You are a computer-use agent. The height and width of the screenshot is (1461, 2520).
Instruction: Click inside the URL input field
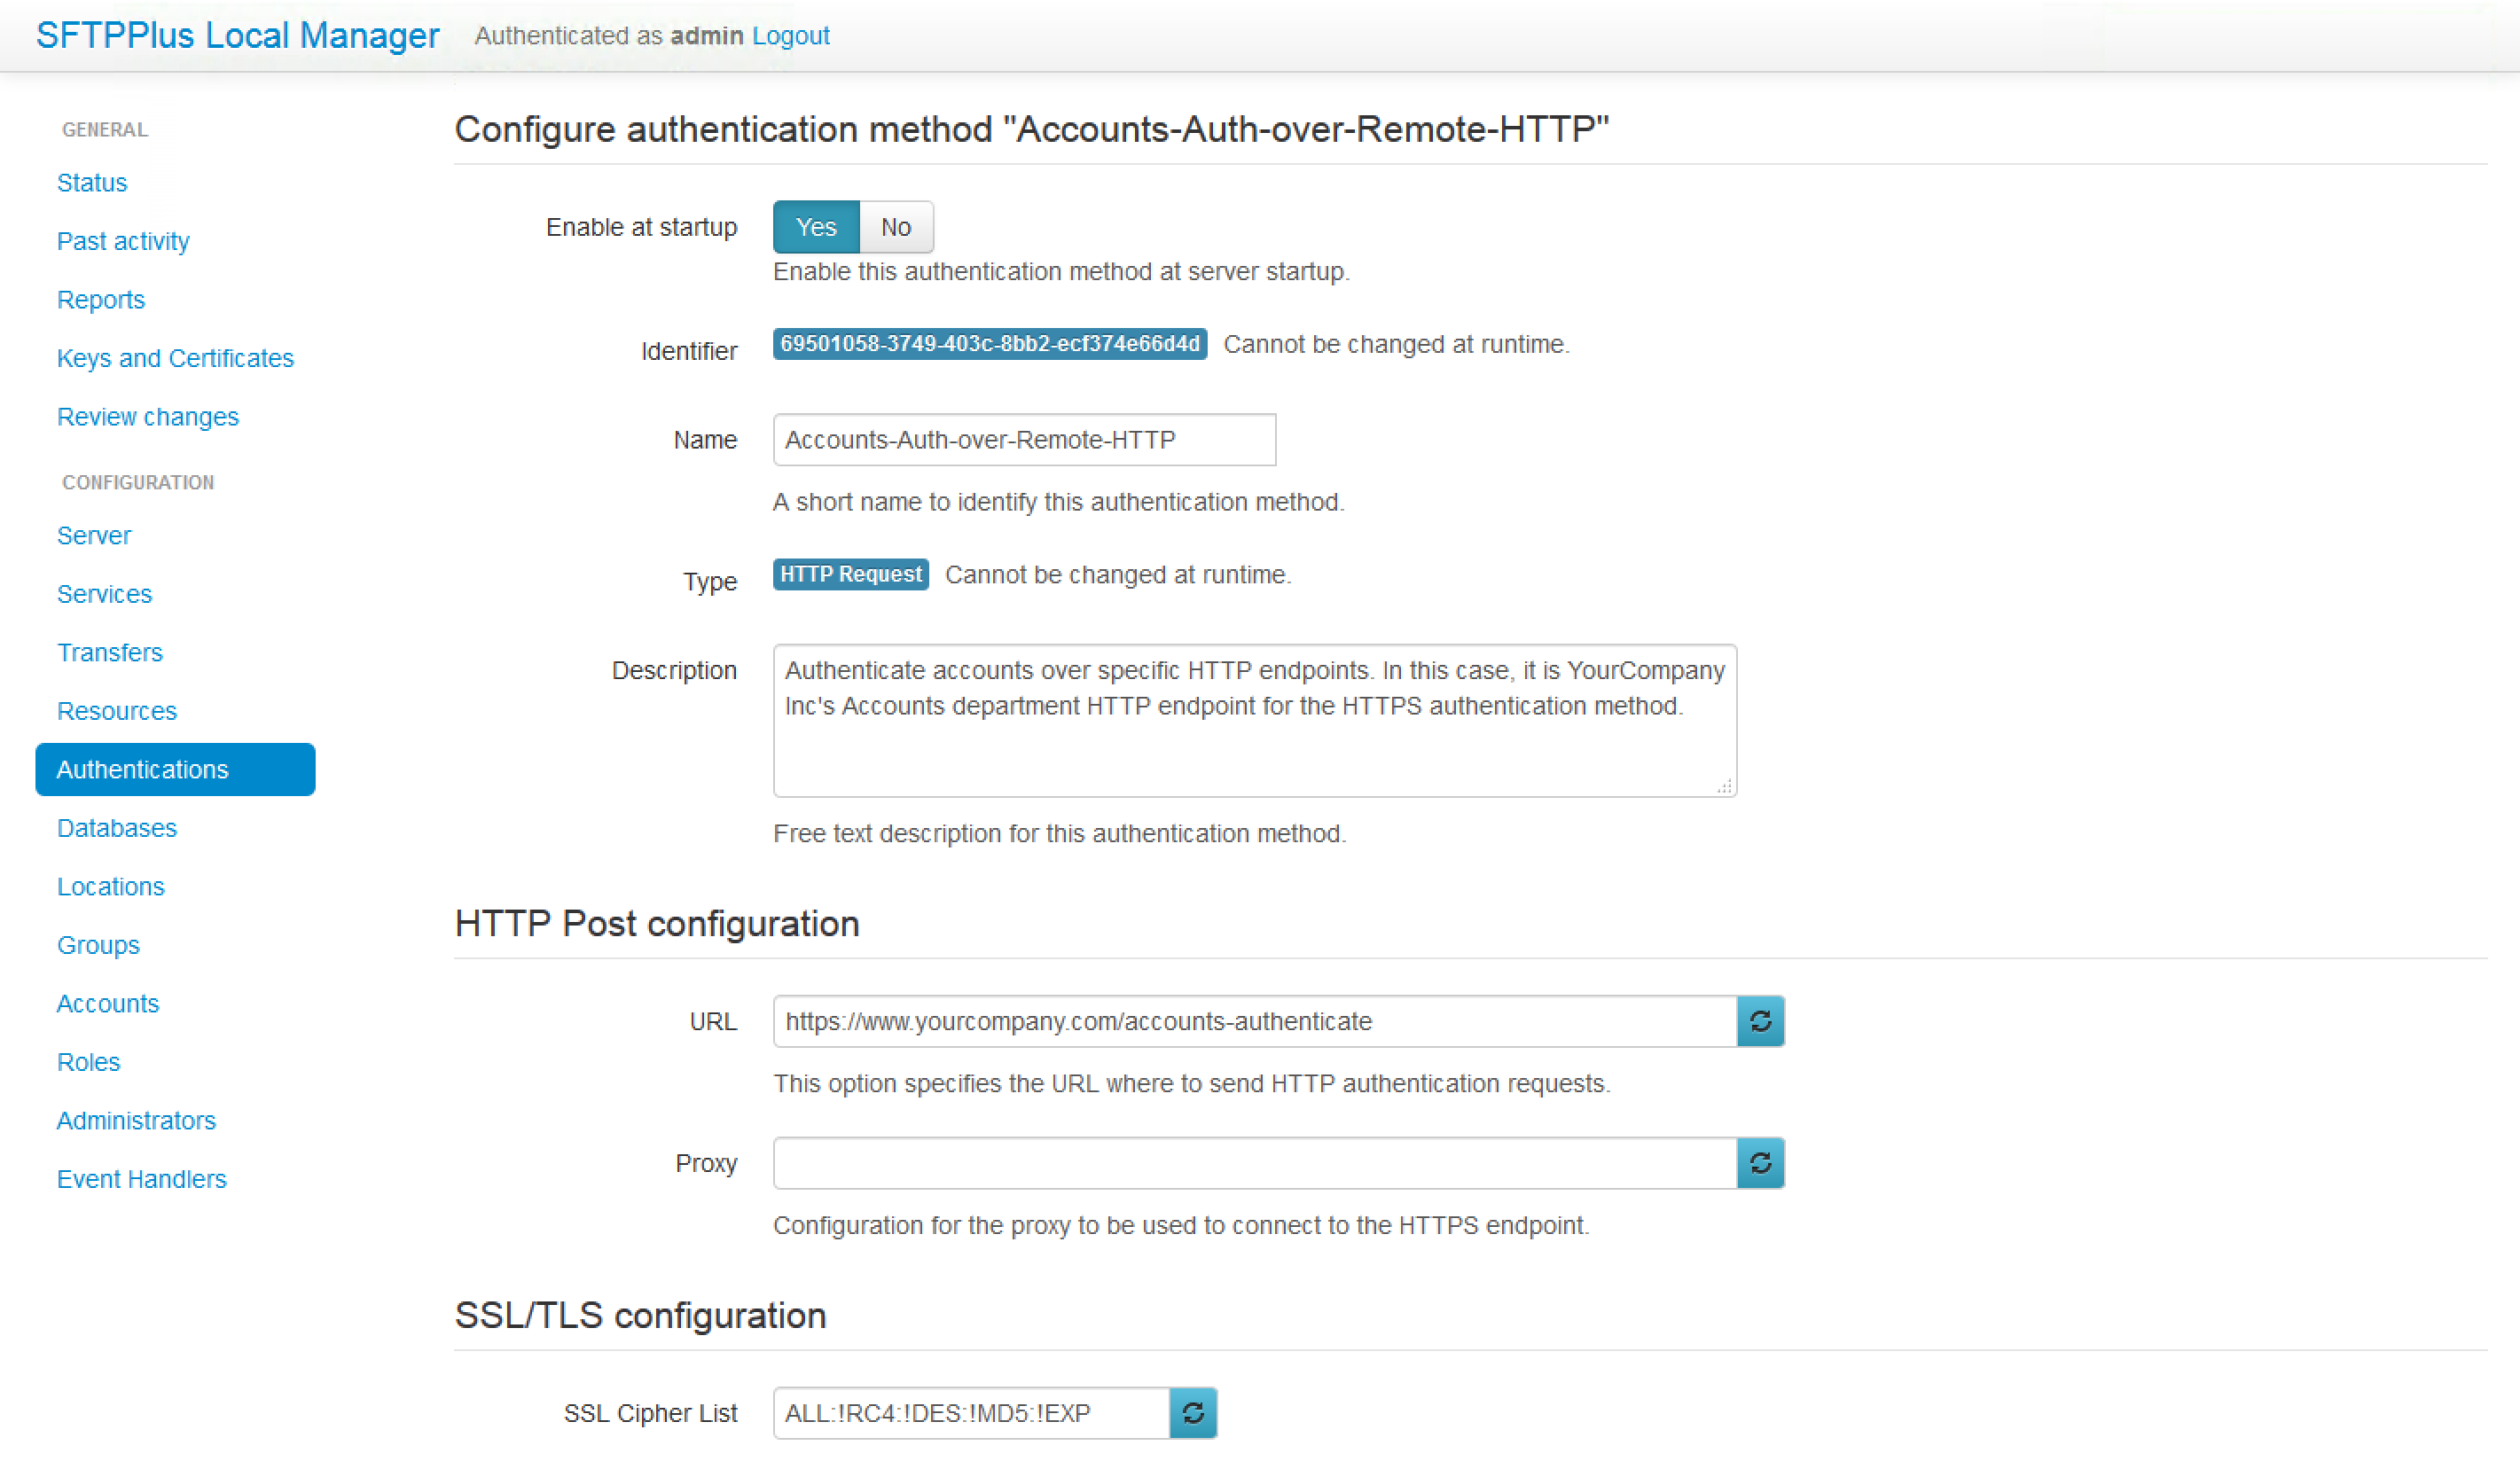[1254, 1021]
